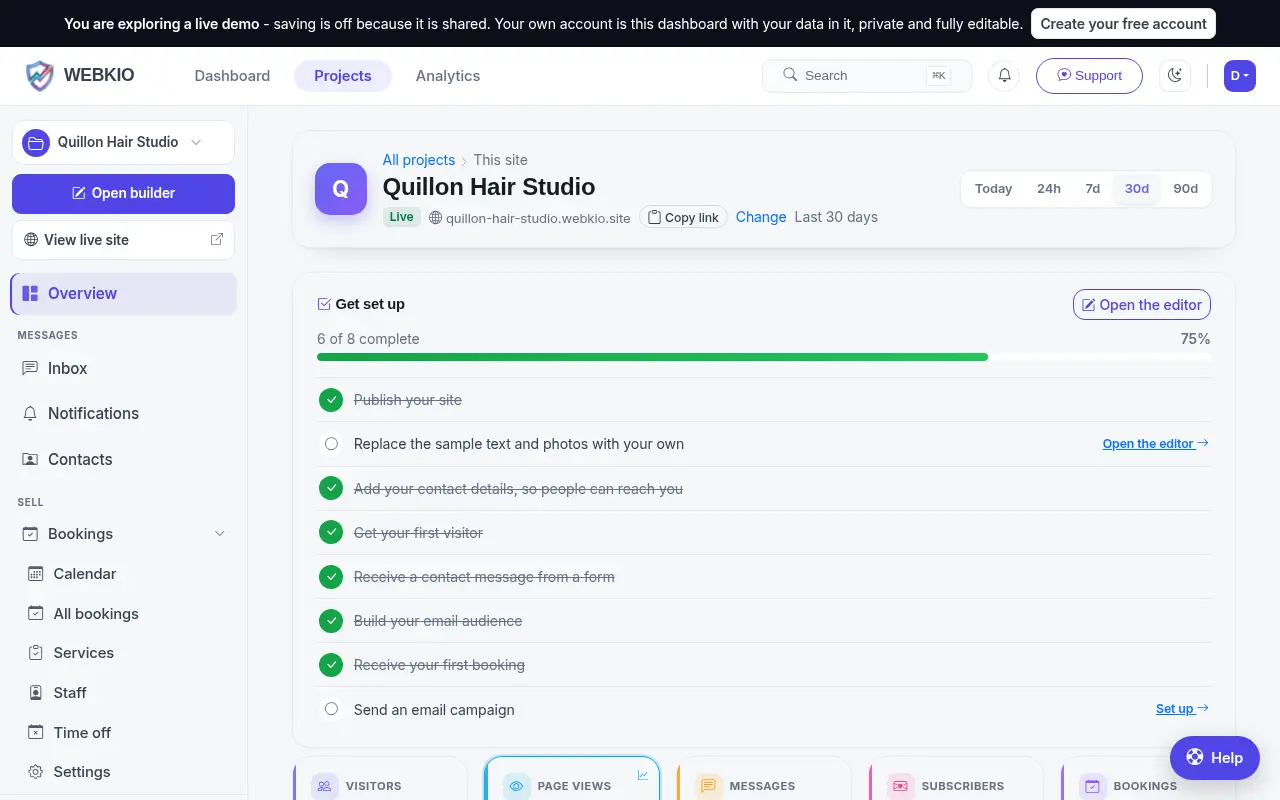The height and width of the screenshot is (800, 1280).
Task: Select the Today time range
Action: (x=994, y=189)
